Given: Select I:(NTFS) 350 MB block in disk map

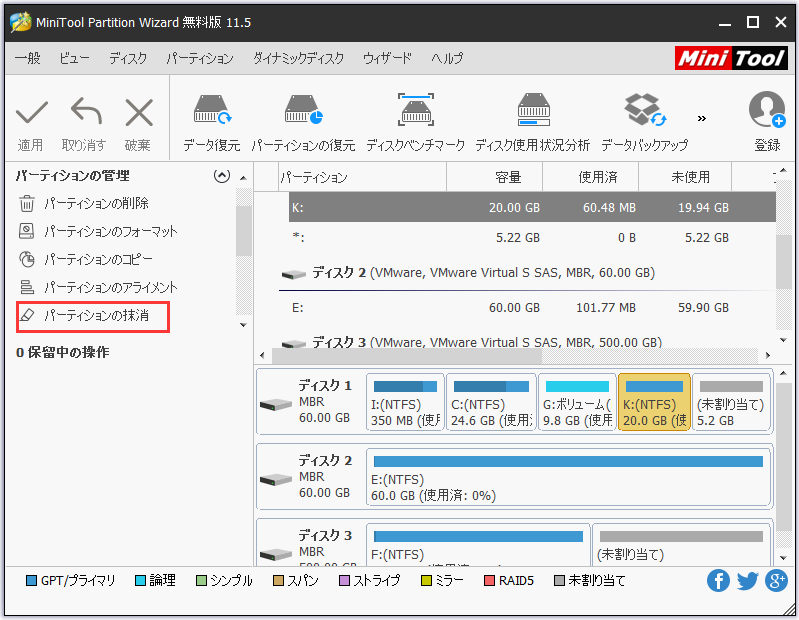Looking at the screenshot, I should pos(405,402).
